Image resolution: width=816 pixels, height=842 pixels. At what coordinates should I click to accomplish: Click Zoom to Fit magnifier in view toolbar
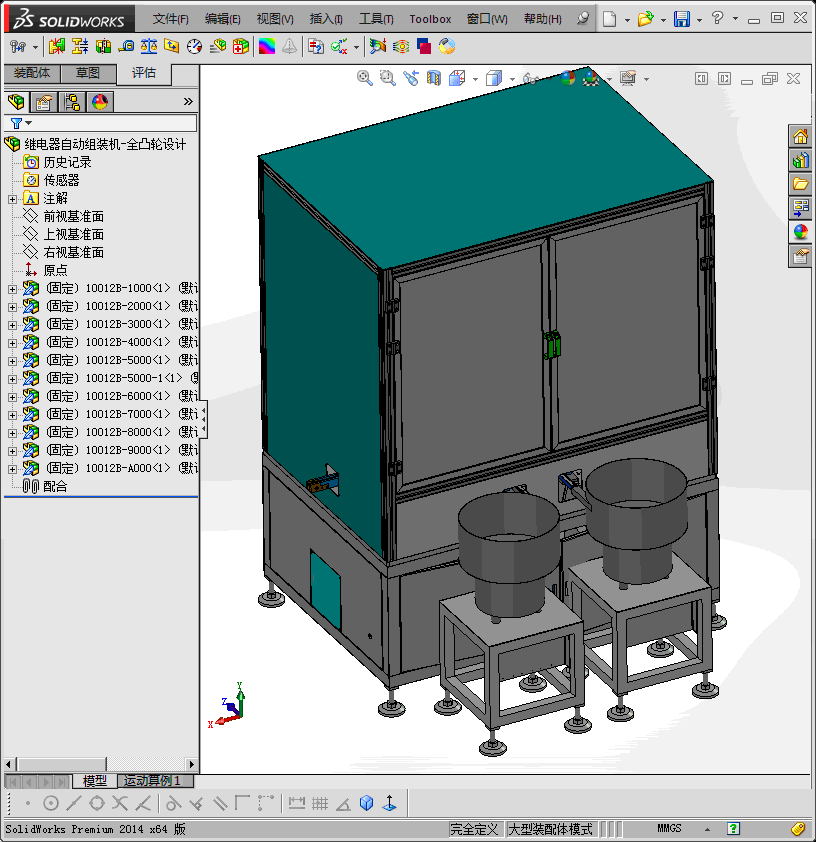[365, 78]
